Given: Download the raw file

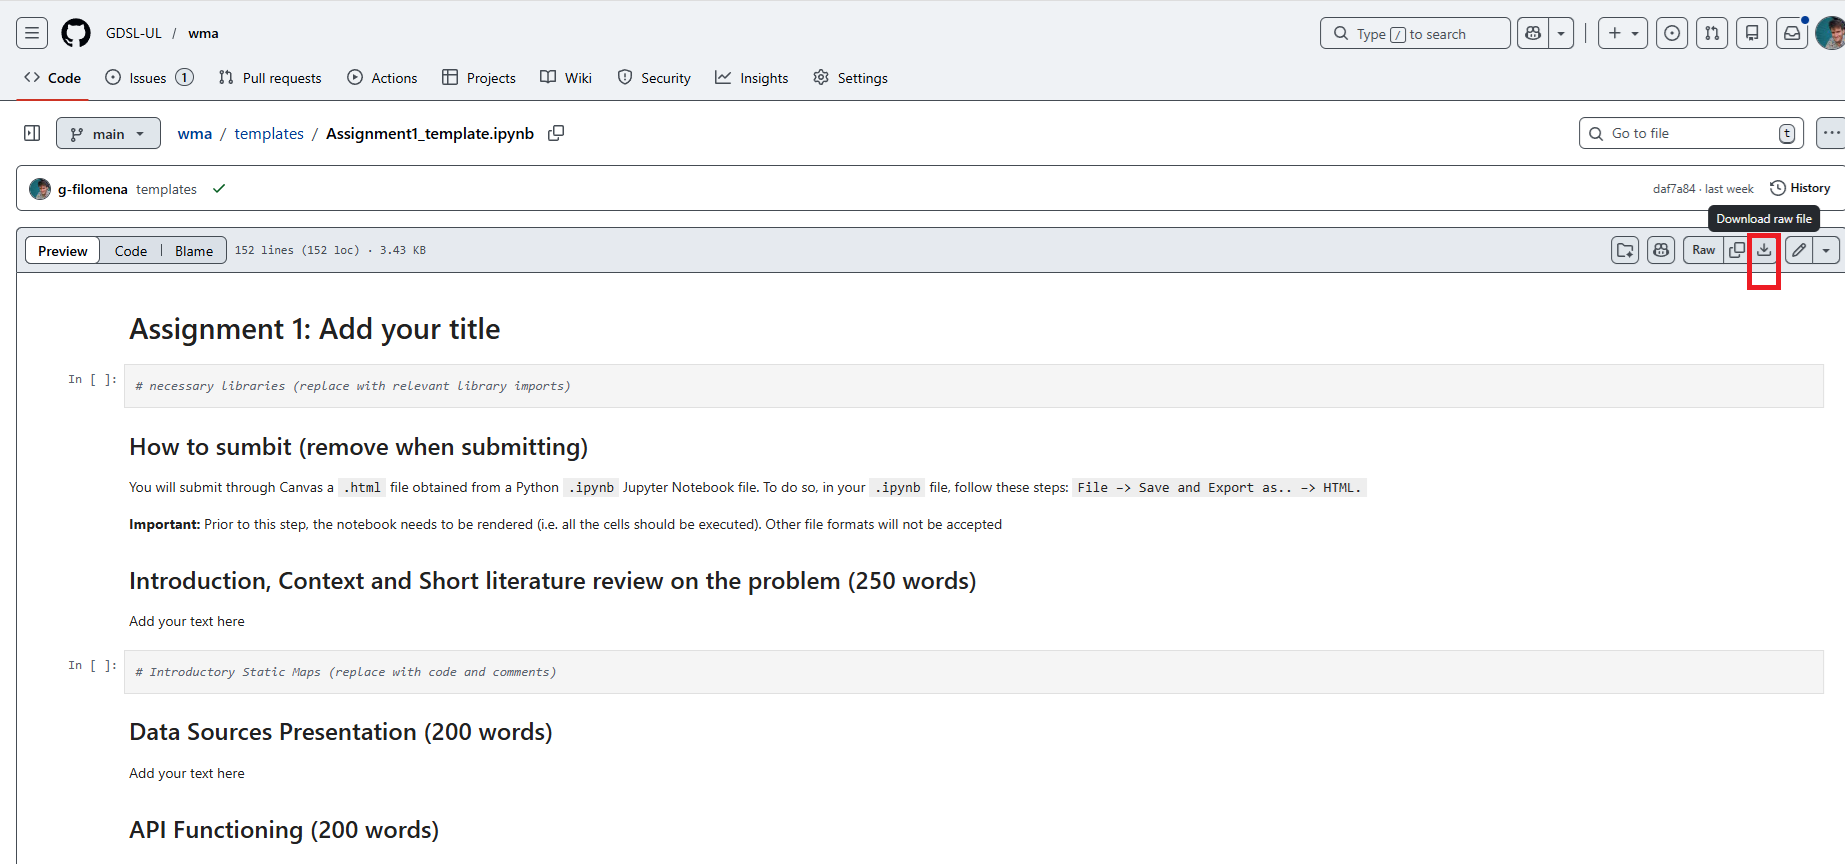Looking at the screenshot, I should coord(1764,250).
